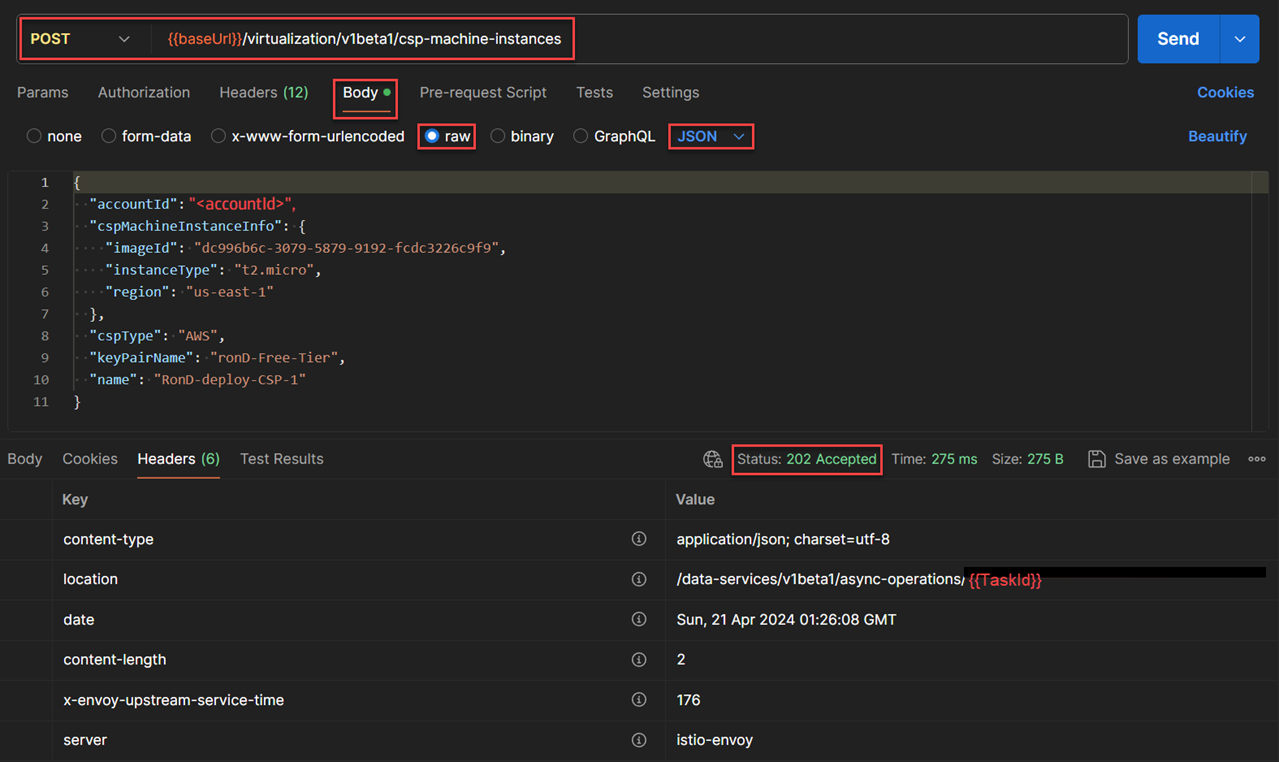The height and width of the screenshot is (762, 1279).
Task: Click the application/json; charset=utf-8 value
Action: pyautogui.click(x=783, y=539)
